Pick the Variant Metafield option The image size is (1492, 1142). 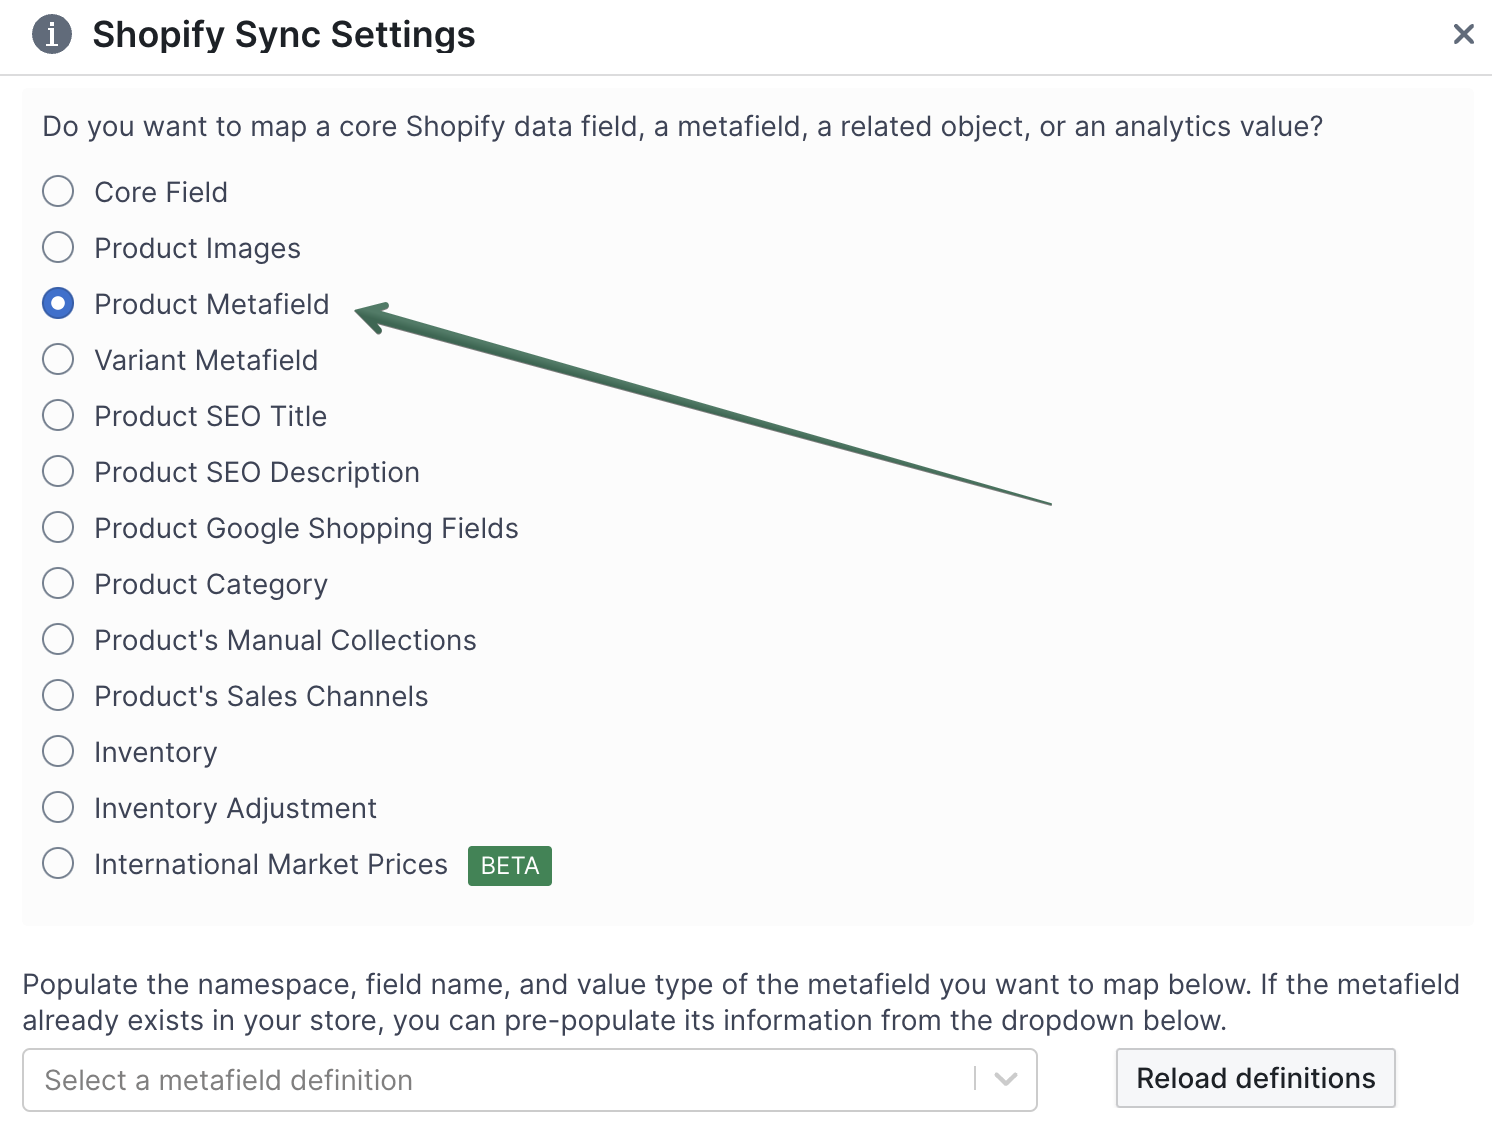[x=58, y=359]
